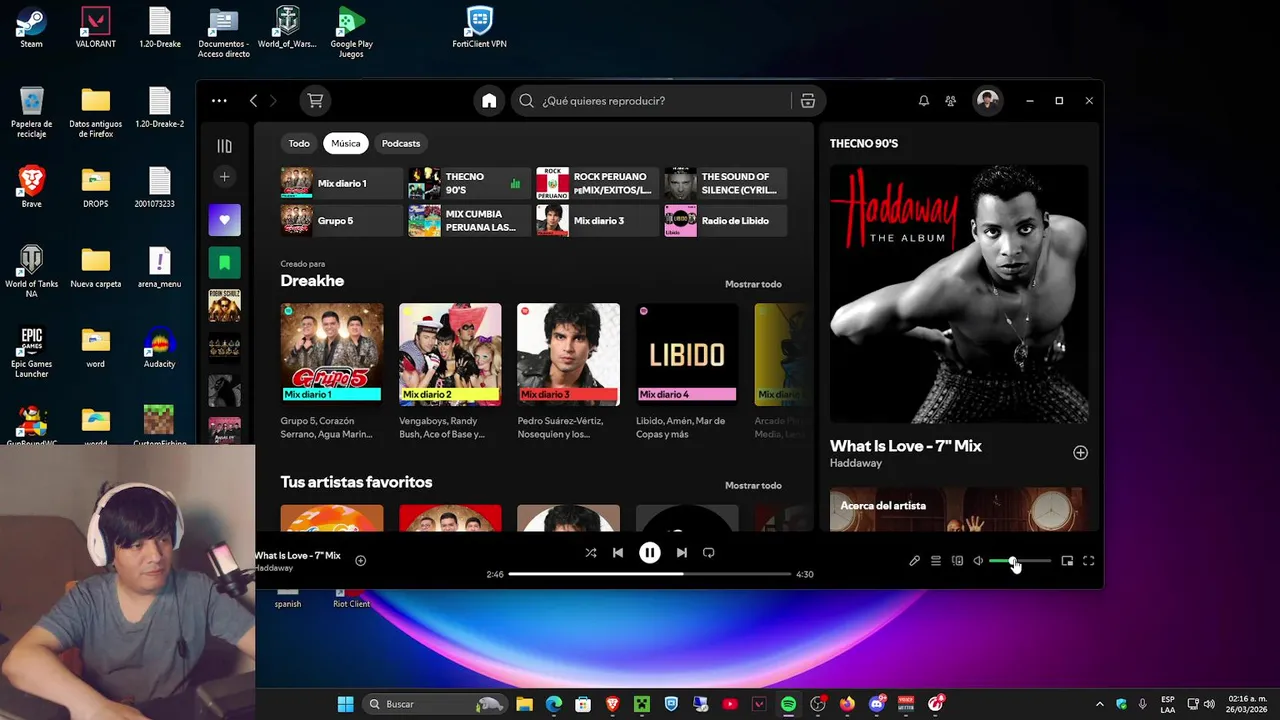This screenshot has width=1280, height=720.
Task: Collapse Your Library sidebar icon
Action: [224, 146]
